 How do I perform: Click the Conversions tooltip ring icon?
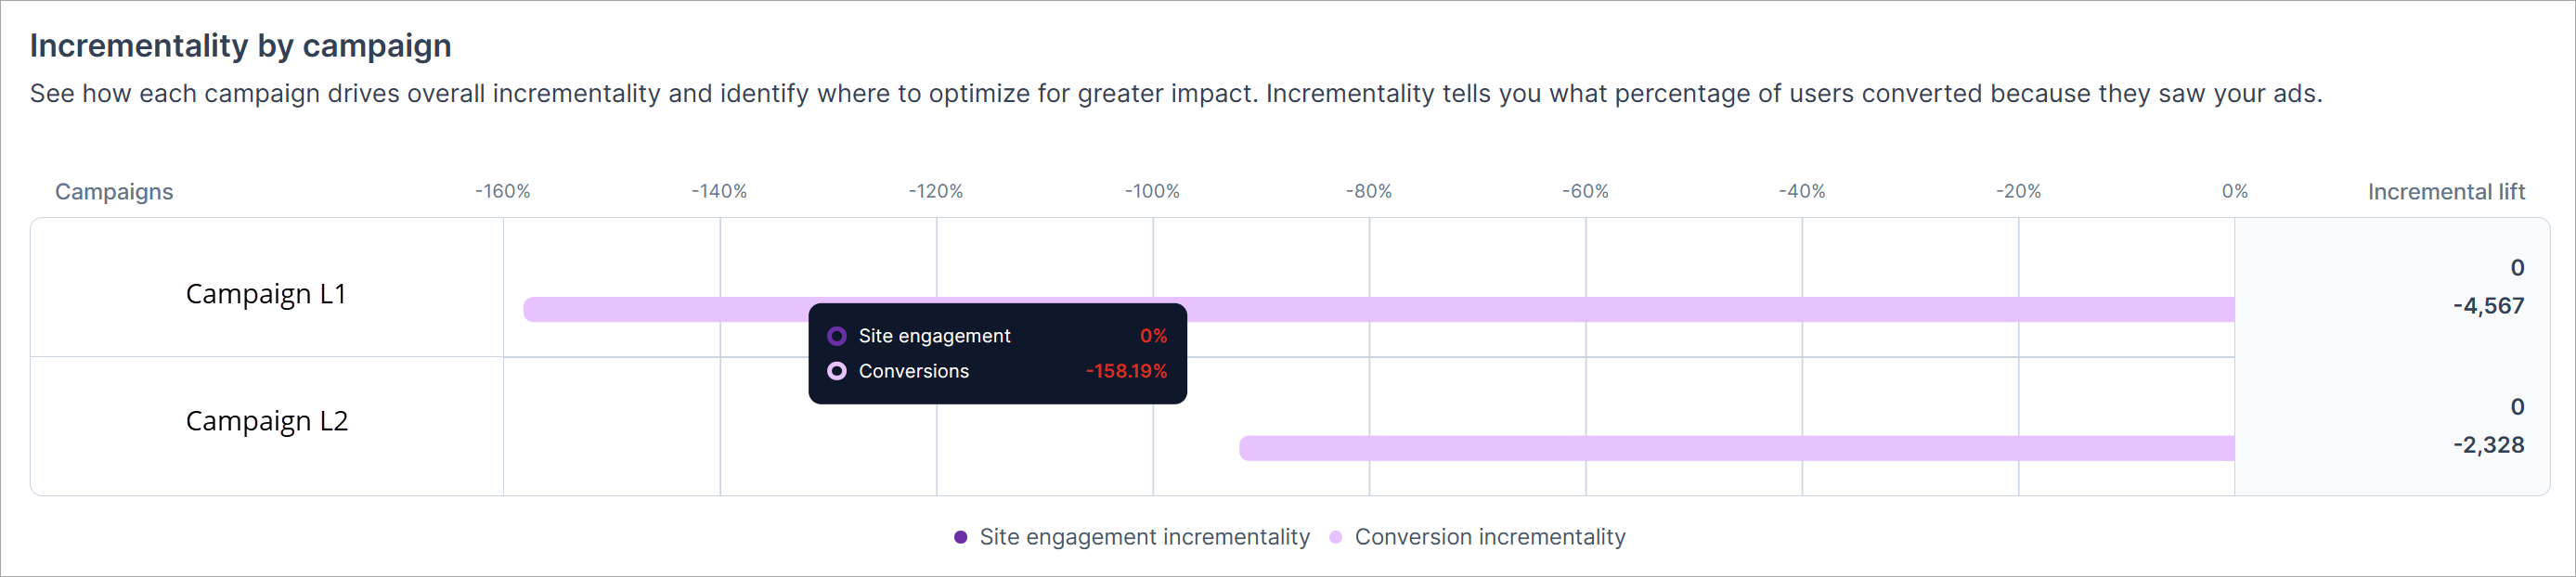tap(837, 371)
